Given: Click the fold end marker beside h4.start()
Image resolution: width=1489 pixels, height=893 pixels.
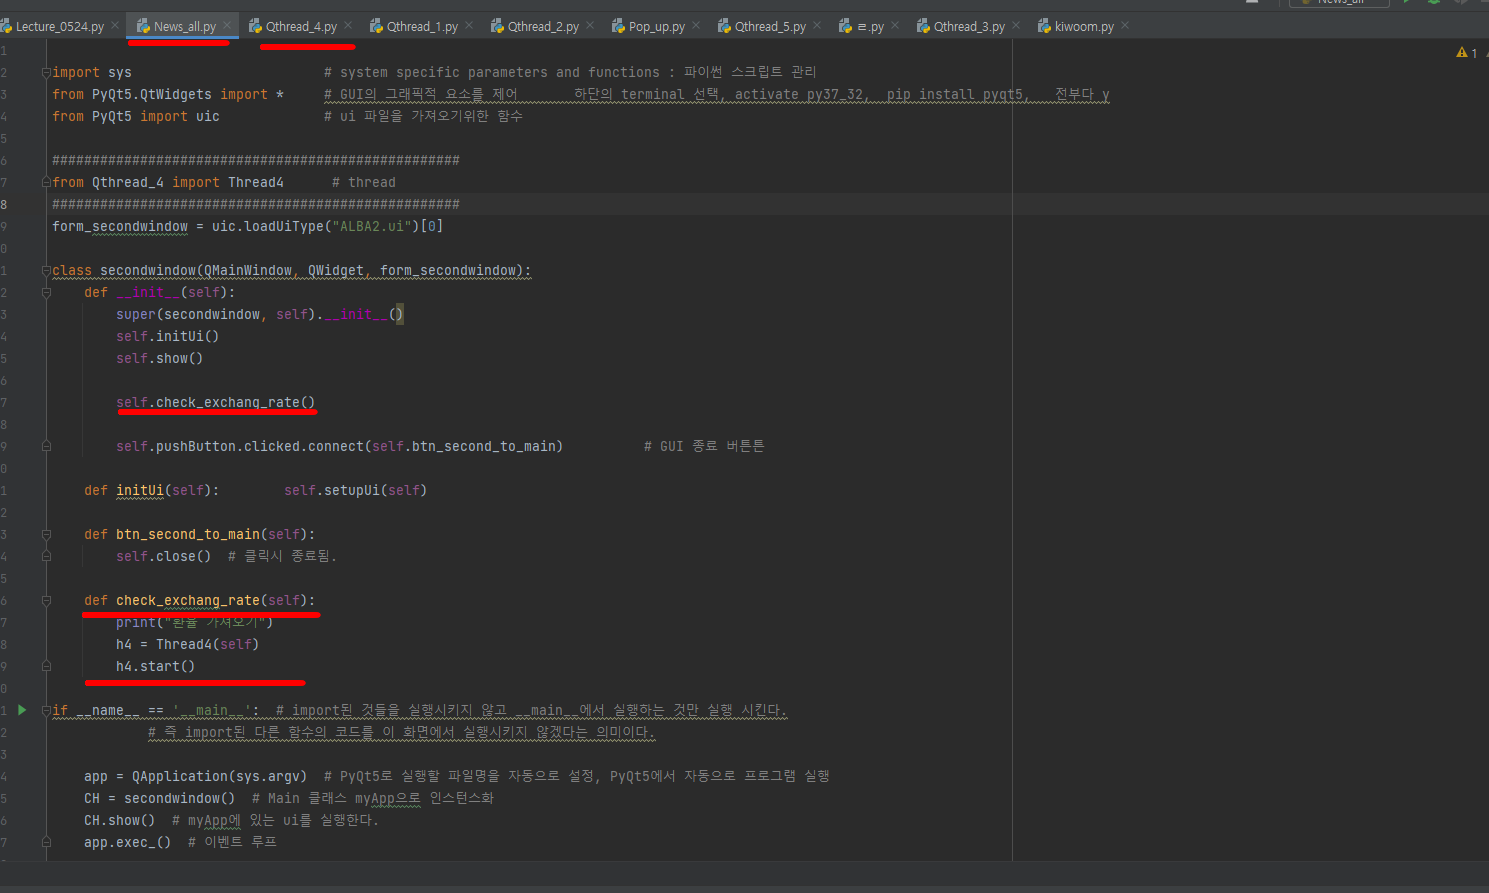Looking at the screenshot, I should 46,666.
